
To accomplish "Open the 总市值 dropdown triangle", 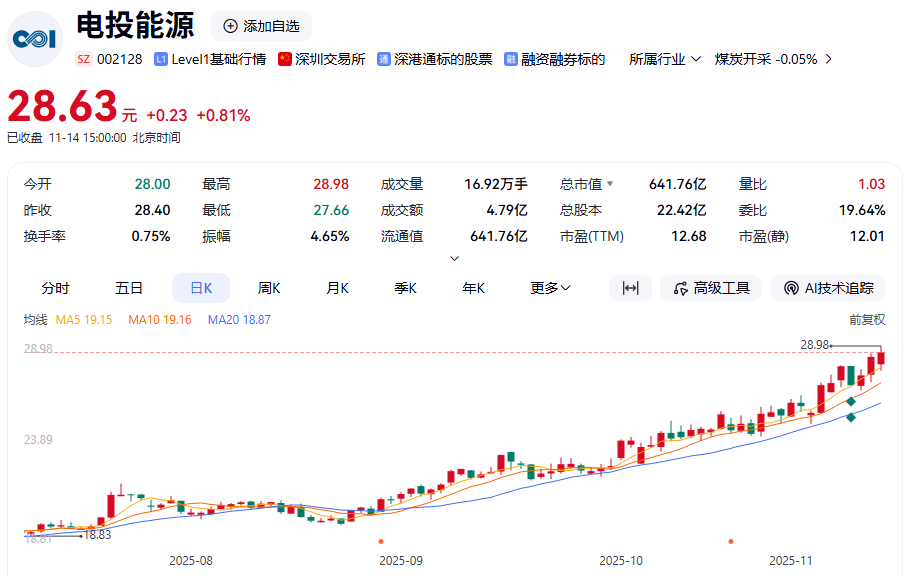I will coord(610,184).
